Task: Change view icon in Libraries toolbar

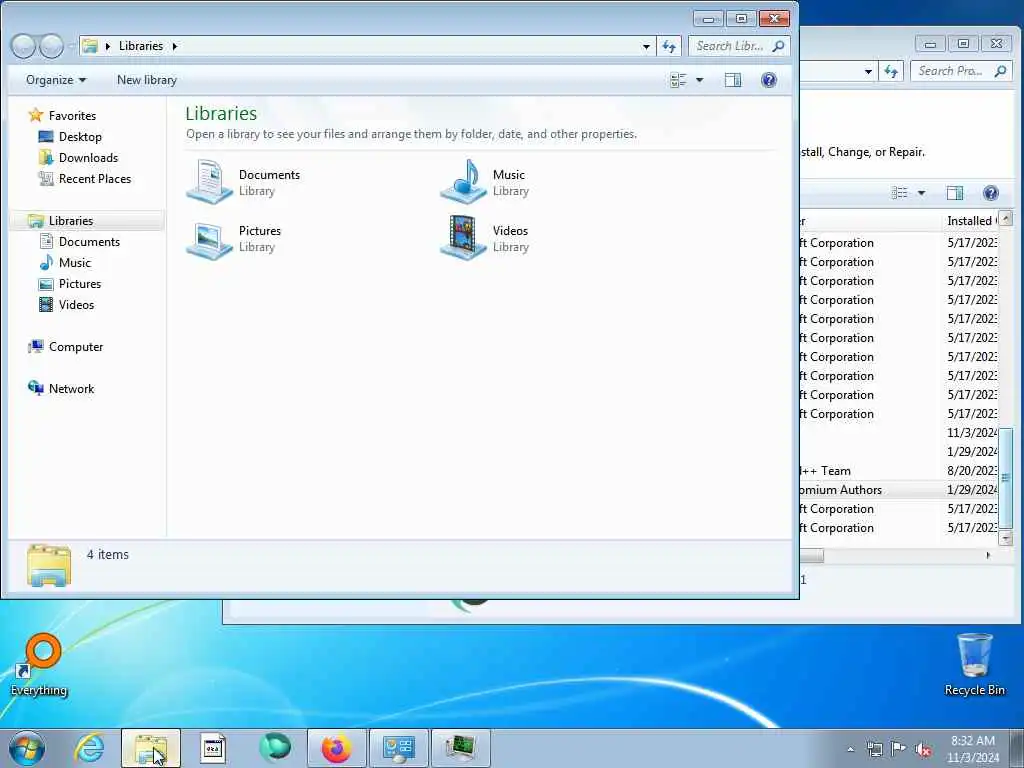Action: coord(678,80)
